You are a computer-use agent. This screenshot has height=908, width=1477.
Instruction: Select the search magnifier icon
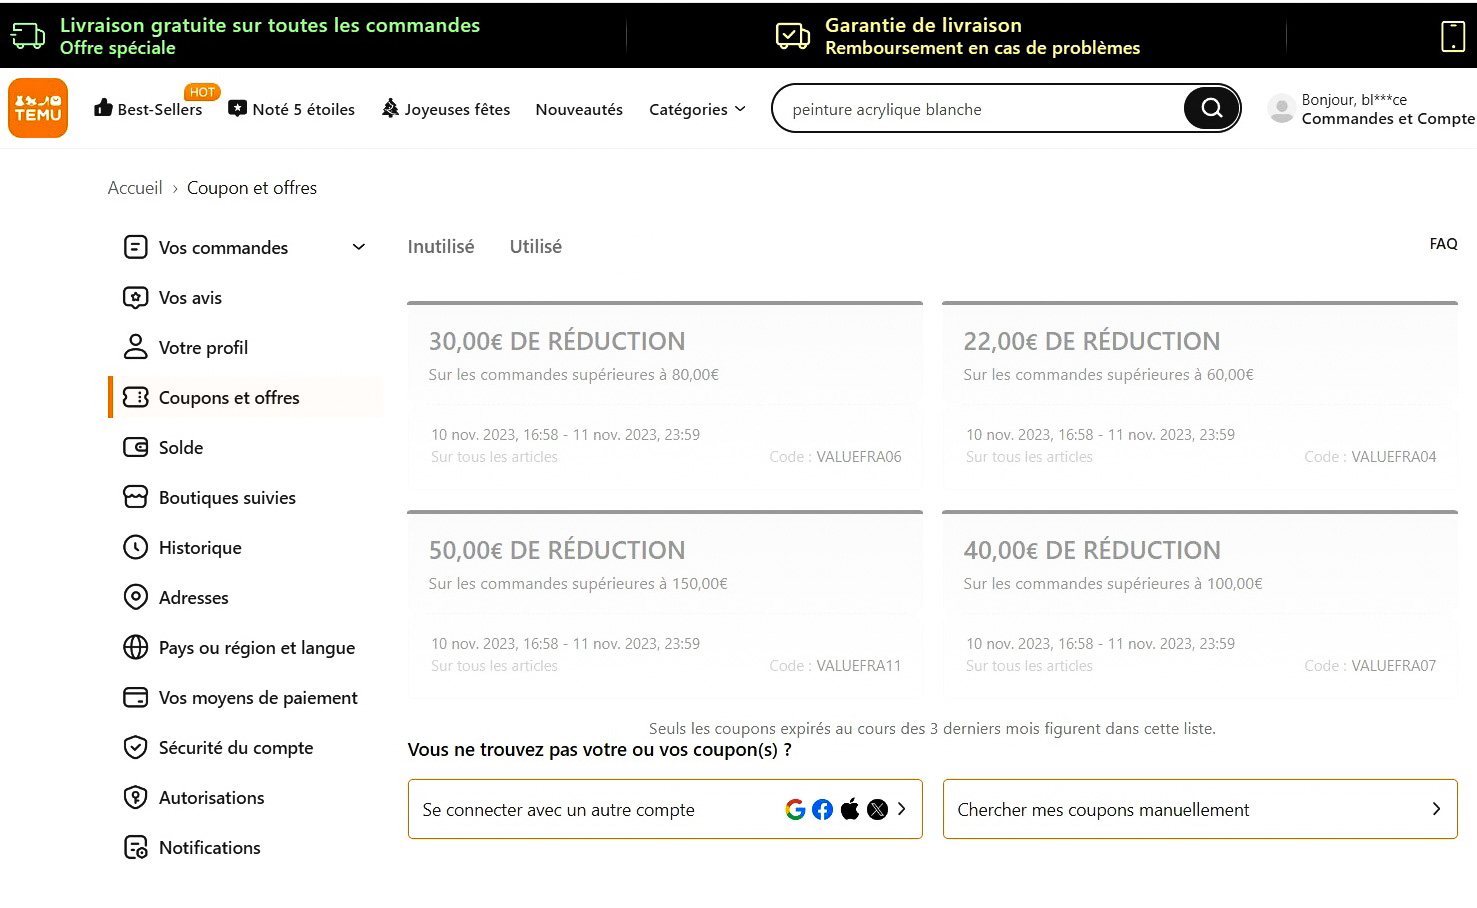(1211, 108)
